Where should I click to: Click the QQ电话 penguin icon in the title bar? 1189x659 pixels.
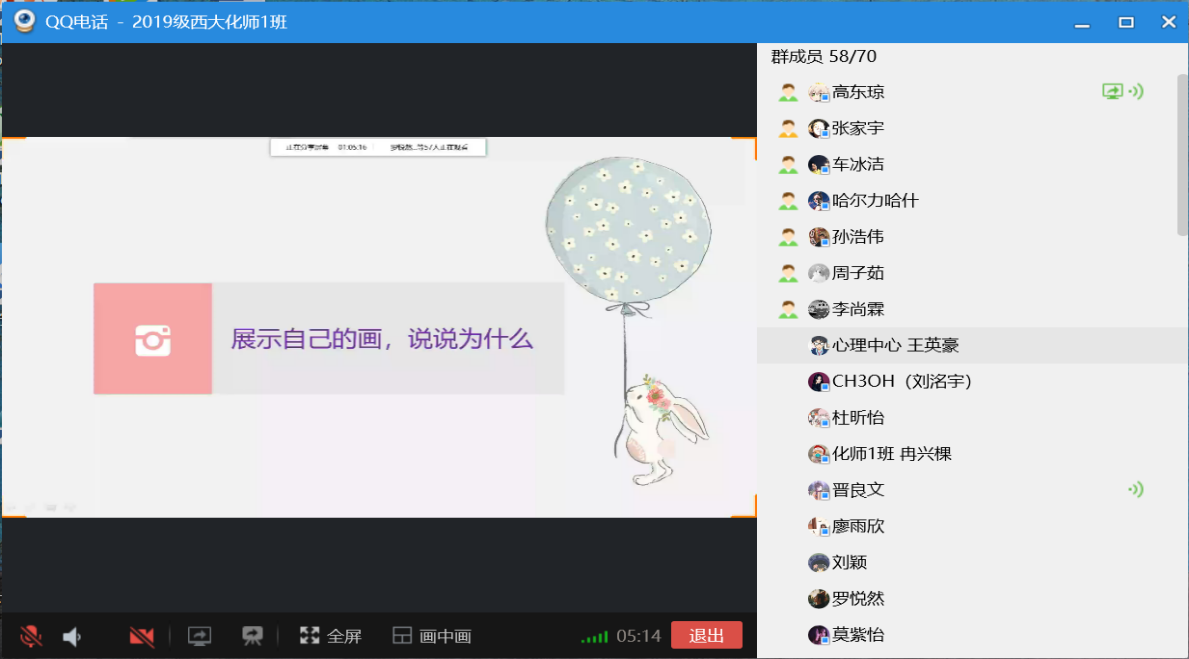point(24,21)
